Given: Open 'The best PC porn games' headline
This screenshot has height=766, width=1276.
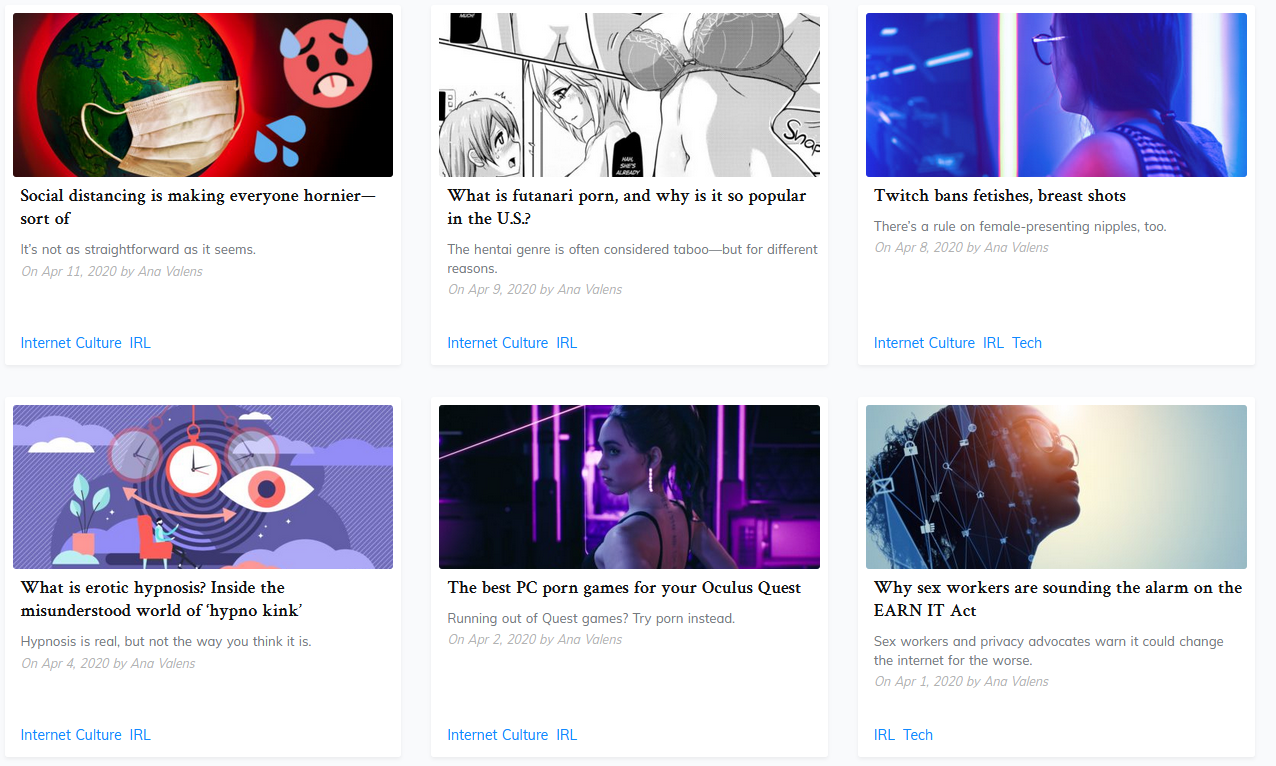Looking at the screenshot, I should point(624,588).
